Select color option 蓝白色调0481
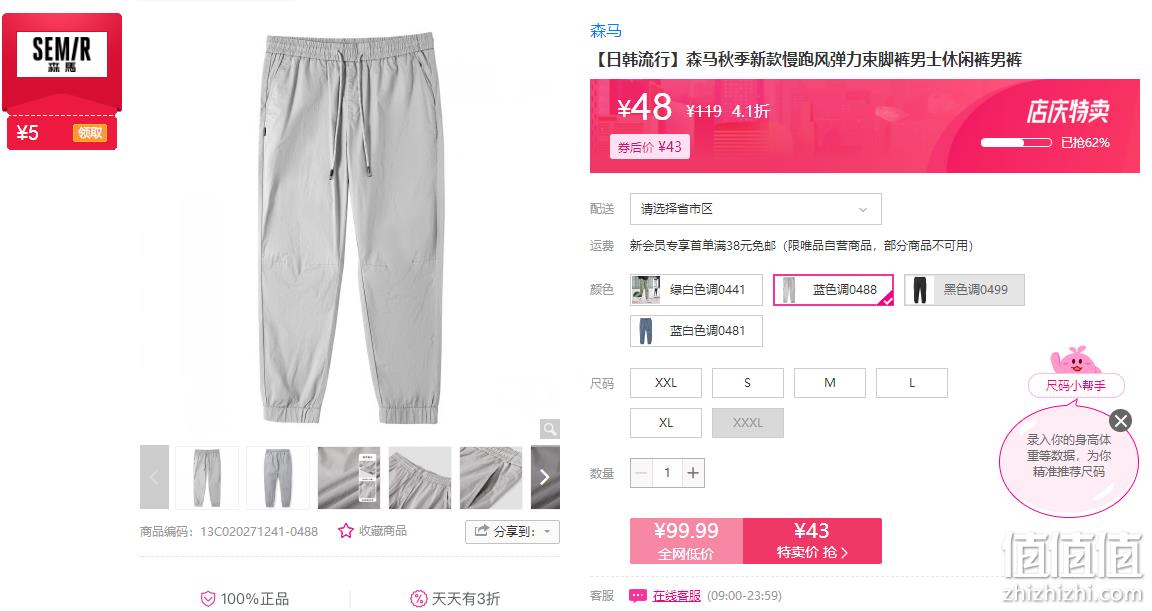1152x611 pixels. (696, 330)
